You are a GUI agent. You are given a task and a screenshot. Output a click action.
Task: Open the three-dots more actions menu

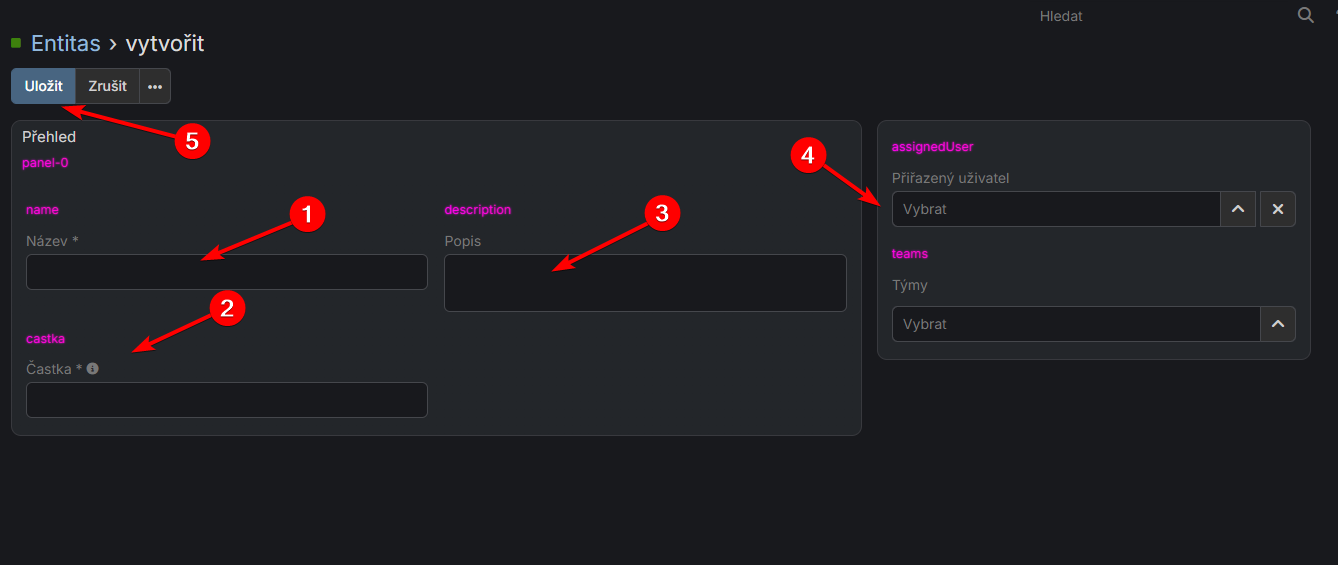coord(155,86)
